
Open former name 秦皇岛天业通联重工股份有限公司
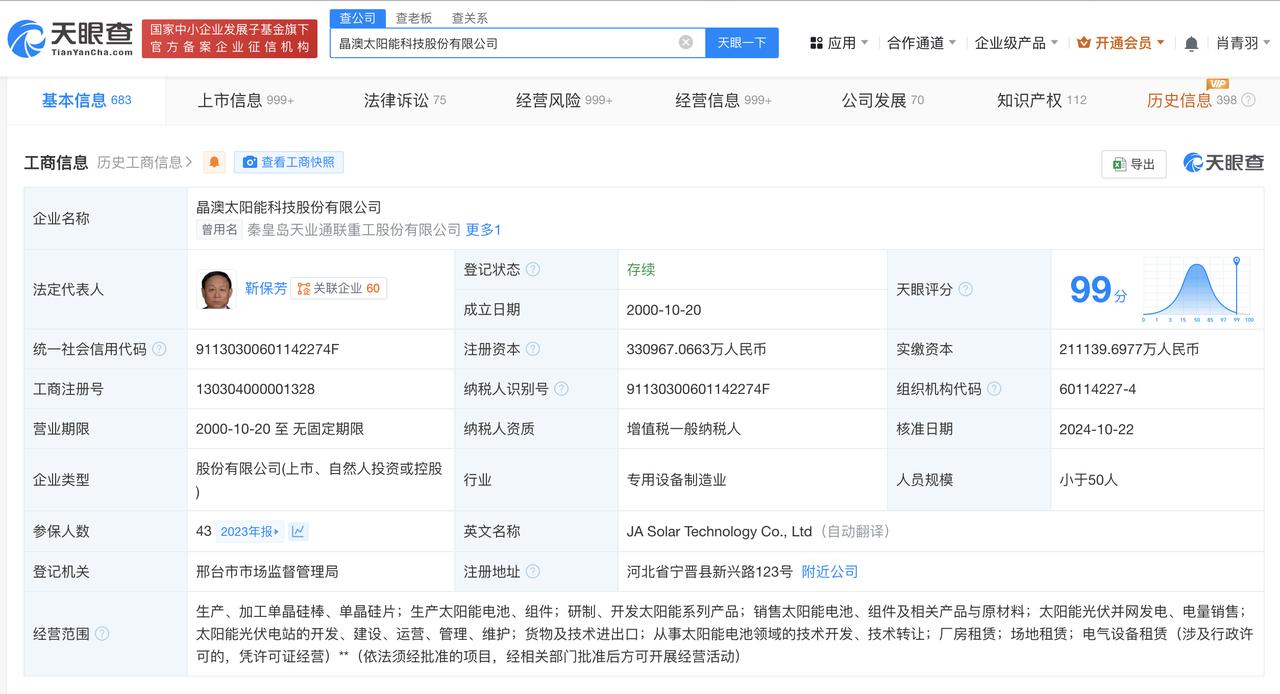coord(354,230)
